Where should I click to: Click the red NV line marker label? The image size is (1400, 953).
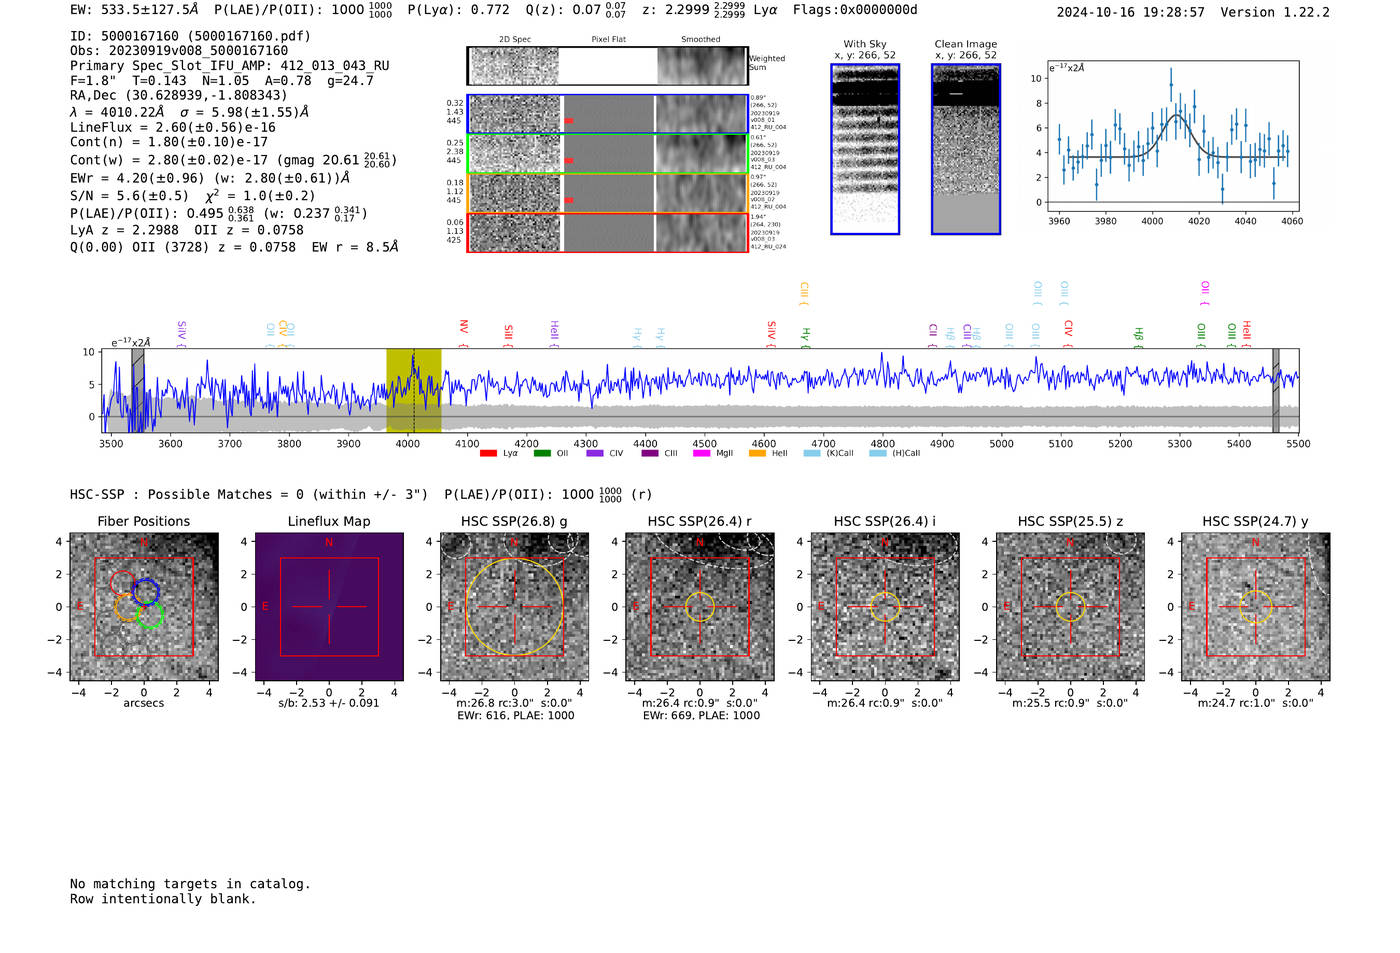[463, 333]
